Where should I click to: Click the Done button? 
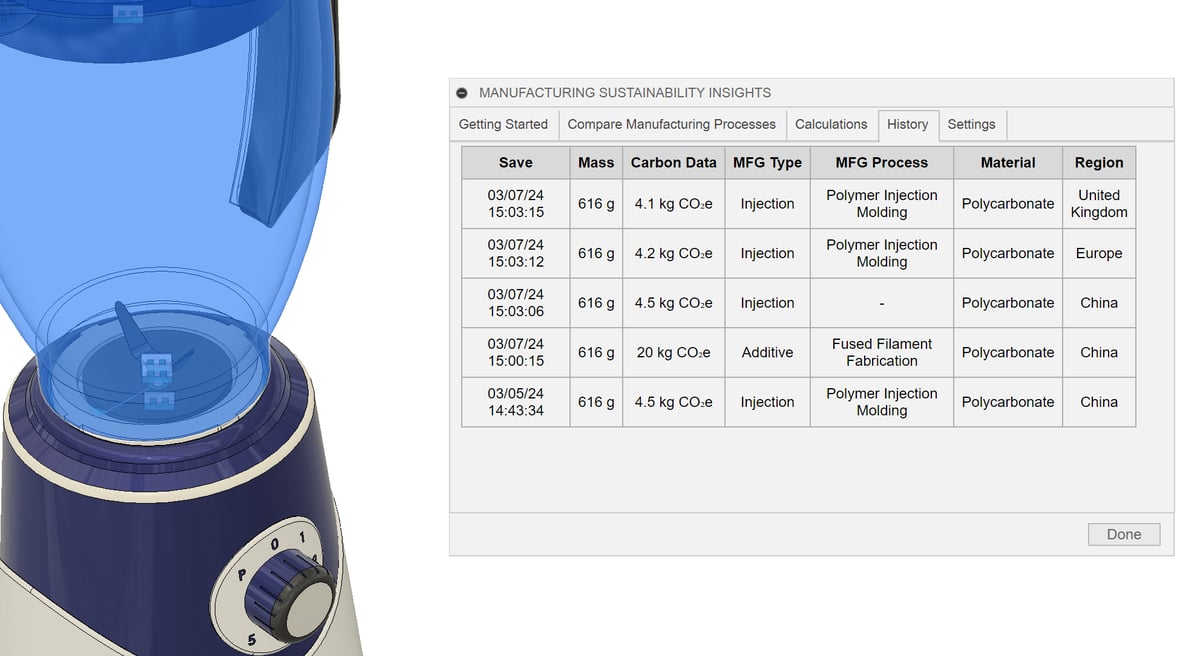click(1124, 534)
